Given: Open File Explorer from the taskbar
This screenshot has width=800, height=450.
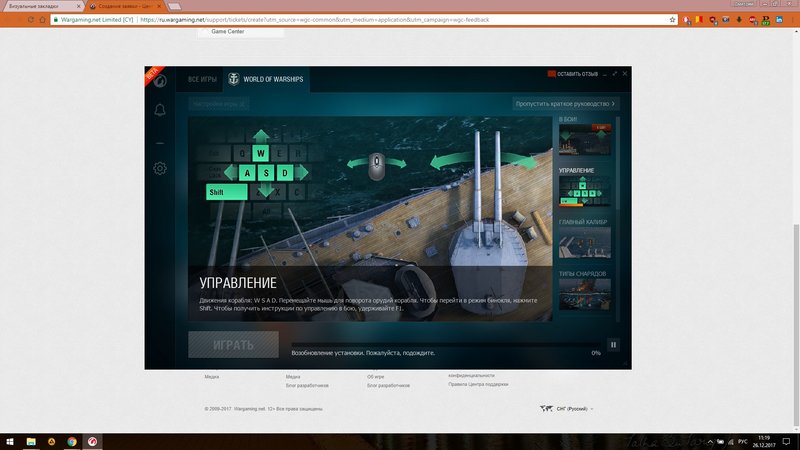Looking at the screenshot, I should click(31, 442).
